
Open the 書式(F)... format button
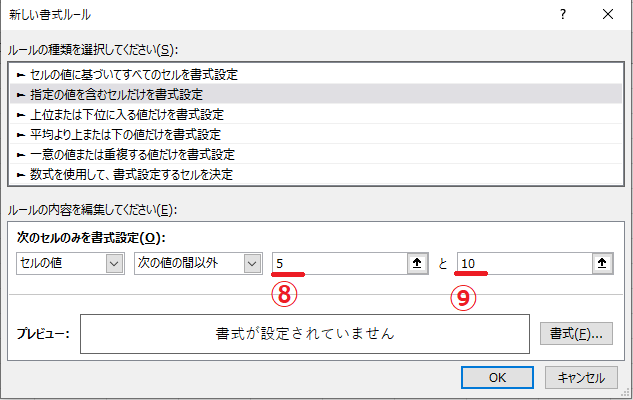pyautogui.click(x=576, y=333)
